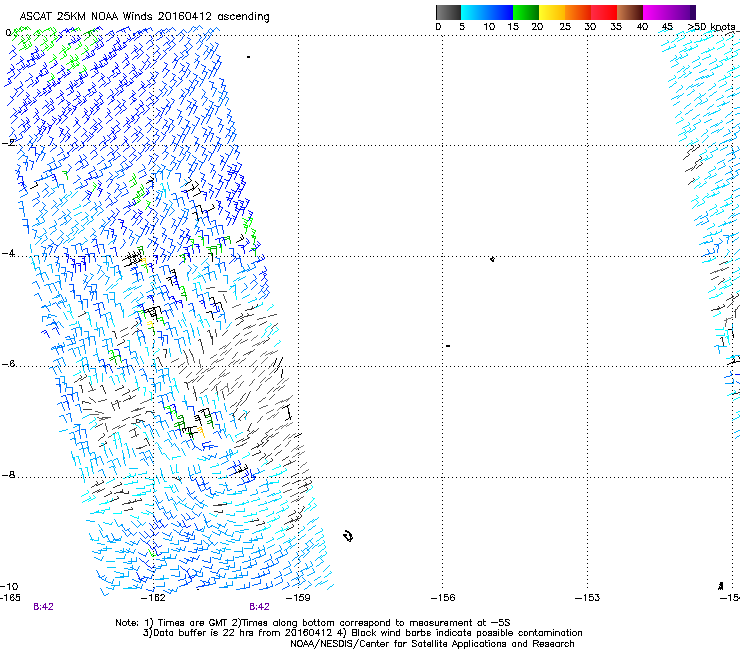Click the '20' label under the color bar
740x650 pixels.
pyautogui.click(x=537, y=27)
